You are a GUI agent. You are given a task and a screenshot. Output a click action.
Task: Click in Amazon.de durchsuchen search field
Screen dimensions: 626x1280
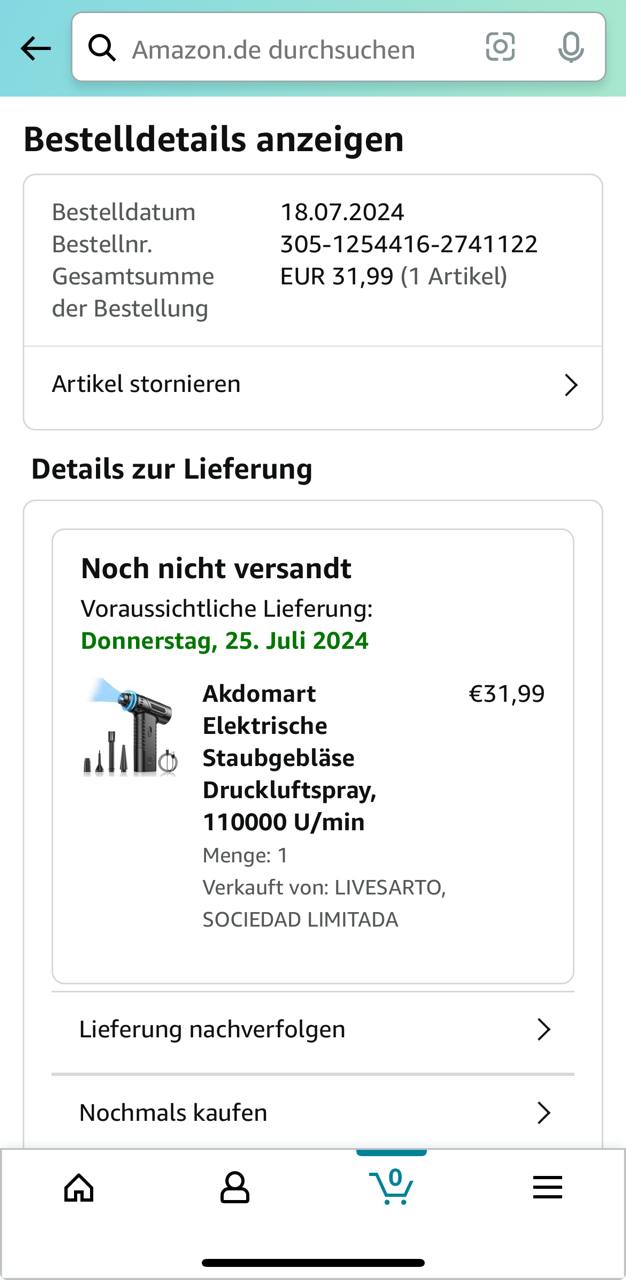tap(290, 48)
